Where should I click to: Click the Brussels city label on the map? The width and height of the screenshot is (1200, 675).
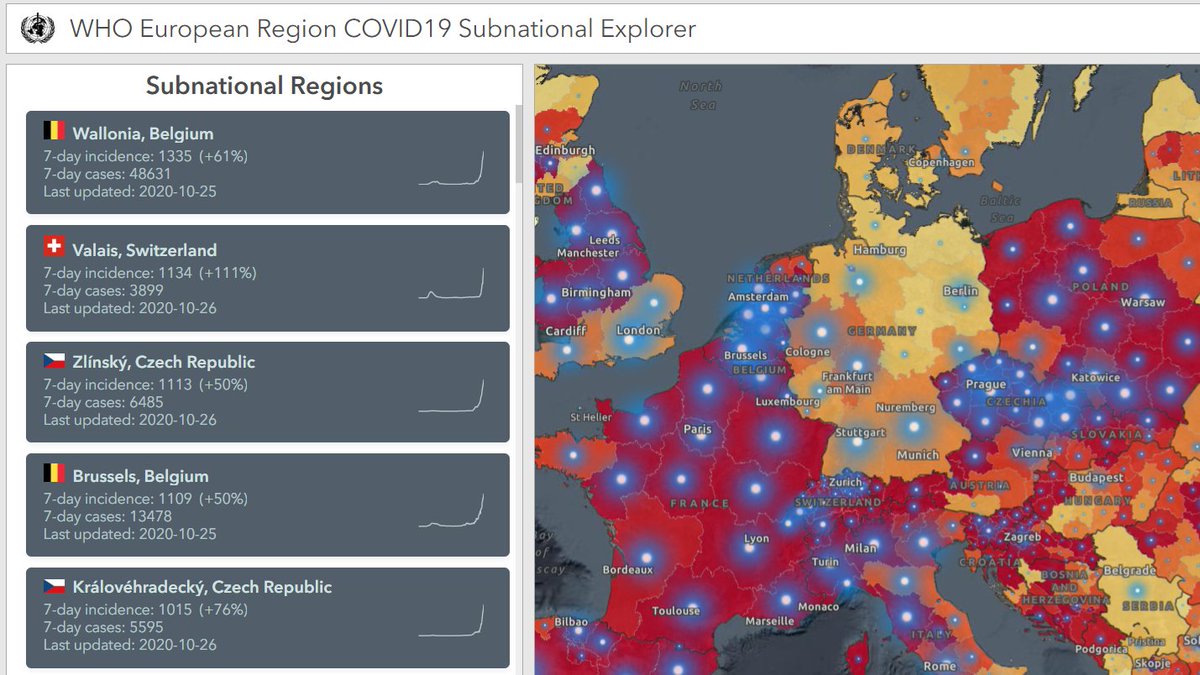pyautogui.click(x=745, y=355)
